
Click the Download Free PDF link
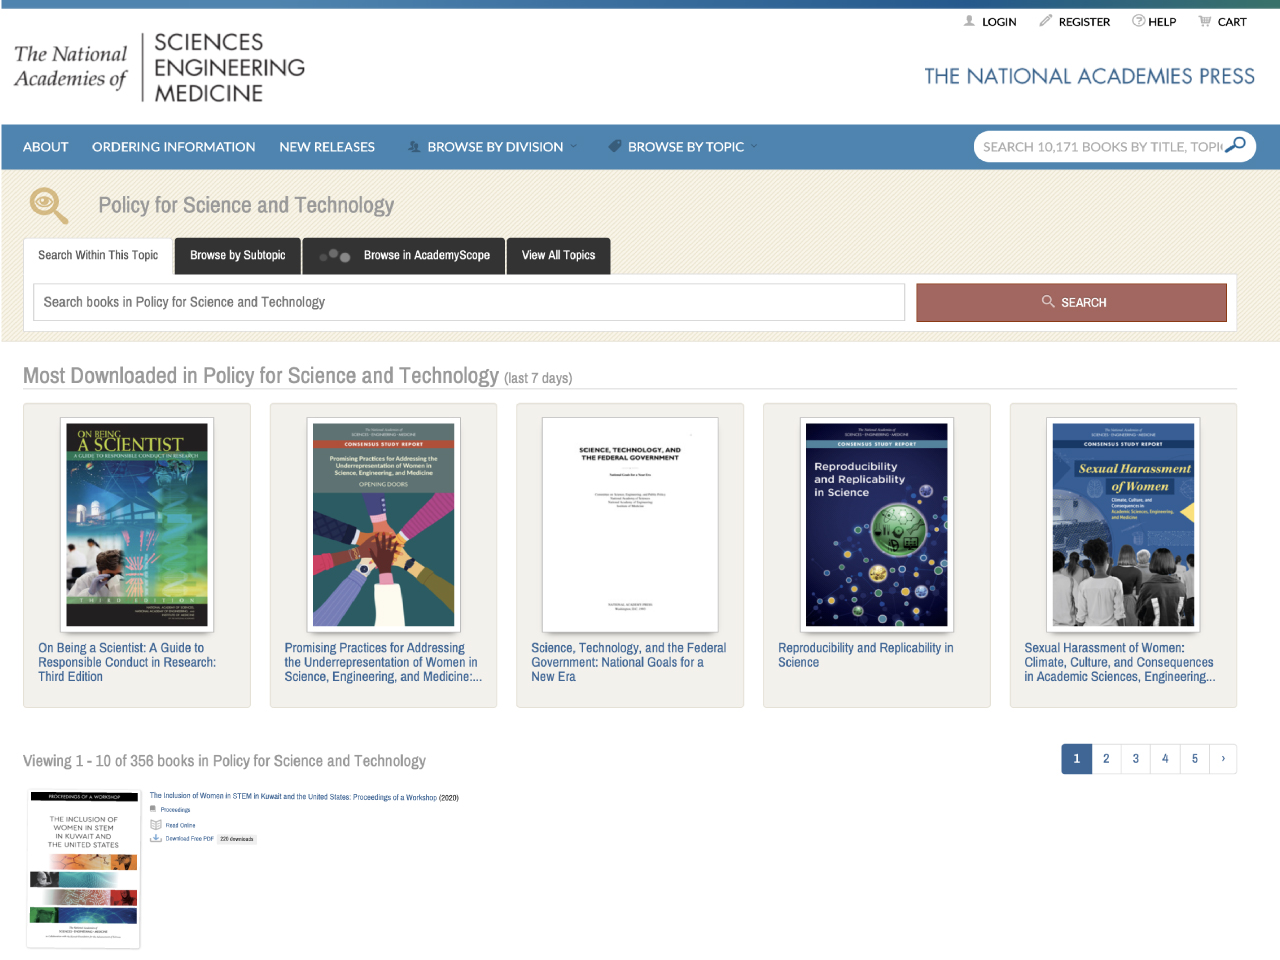click(190, 839)
